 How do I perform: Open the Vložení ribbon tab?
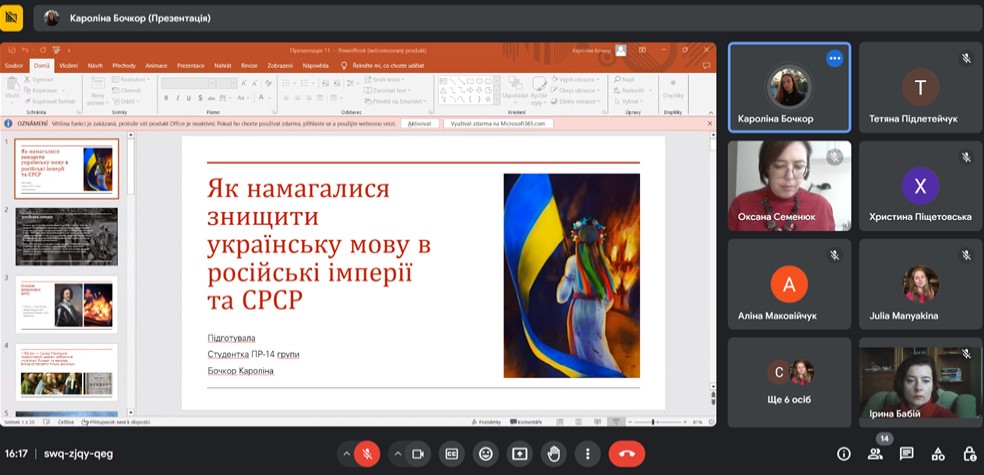pyautogui.click(x=68, y=65)
